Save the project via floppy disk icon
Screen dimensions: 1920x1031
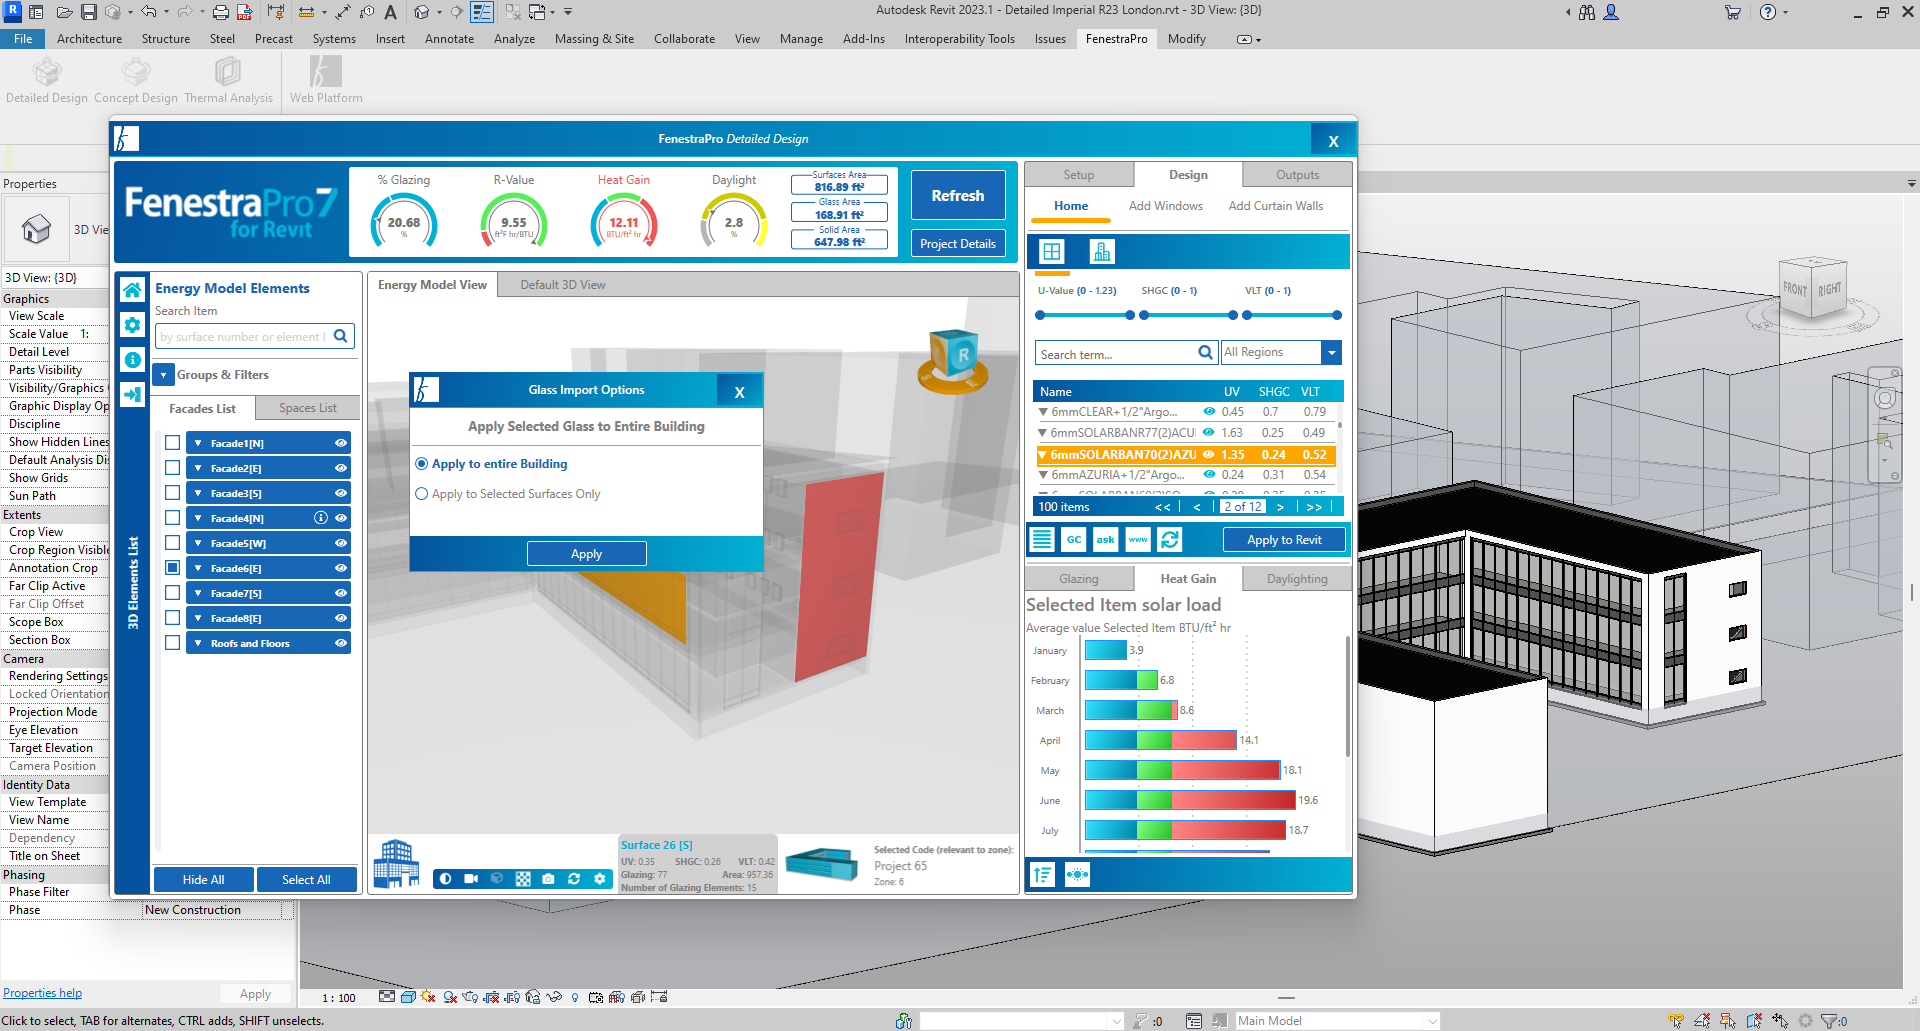click(x=89, y=12)
